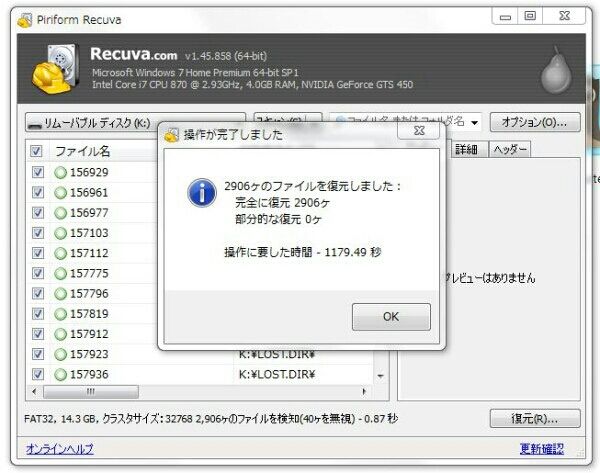Screen dimensions: 600x473
Task: Maximize the Piriform Recuva window
Action: (x=530, y=16)
